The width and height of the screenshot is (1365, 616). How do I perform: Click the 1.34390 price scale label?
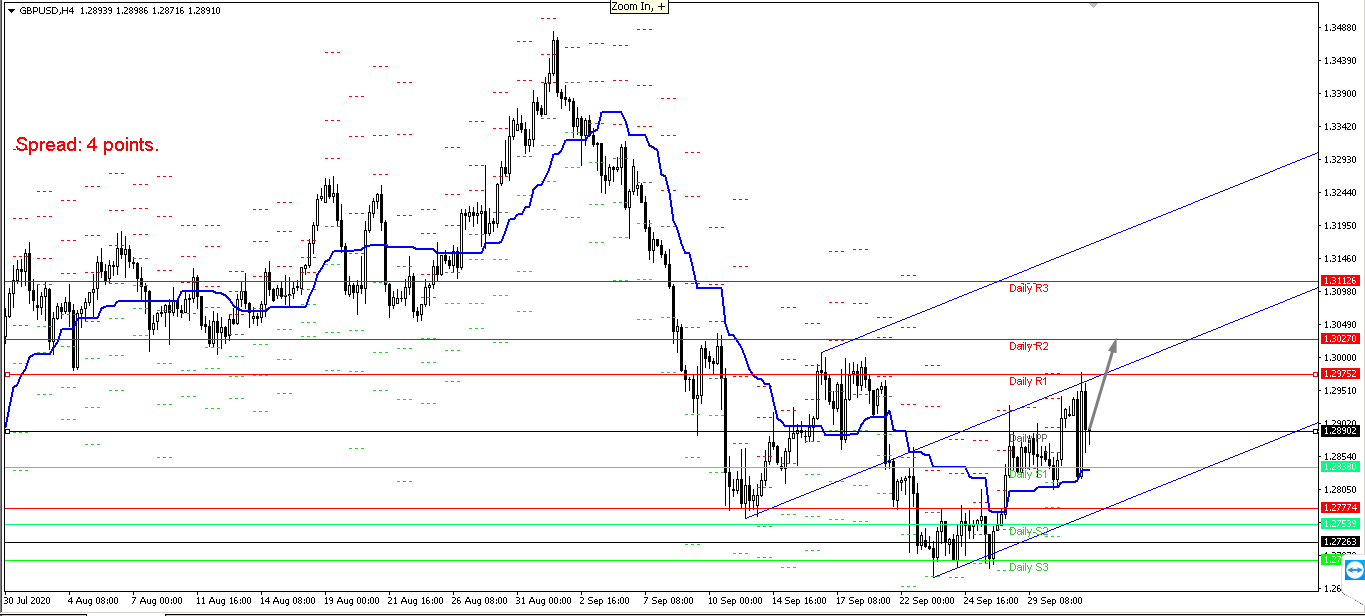coord(1340,61)
